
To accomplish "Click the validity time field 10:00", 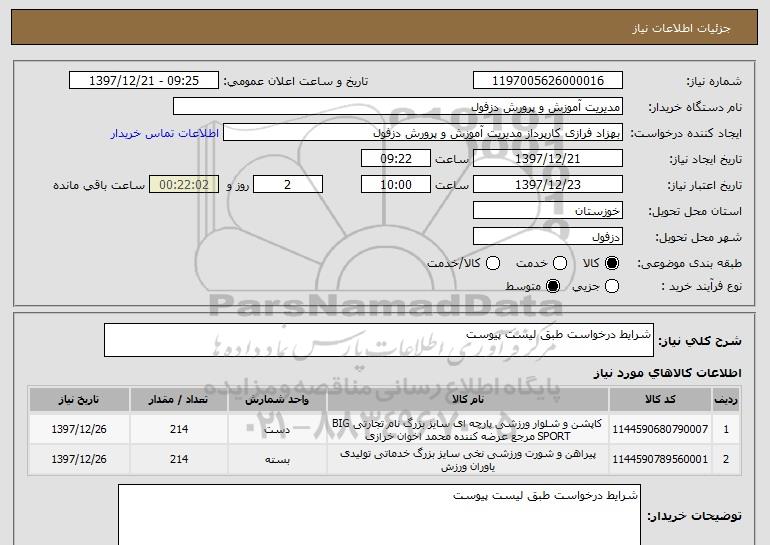I will 396,185.
